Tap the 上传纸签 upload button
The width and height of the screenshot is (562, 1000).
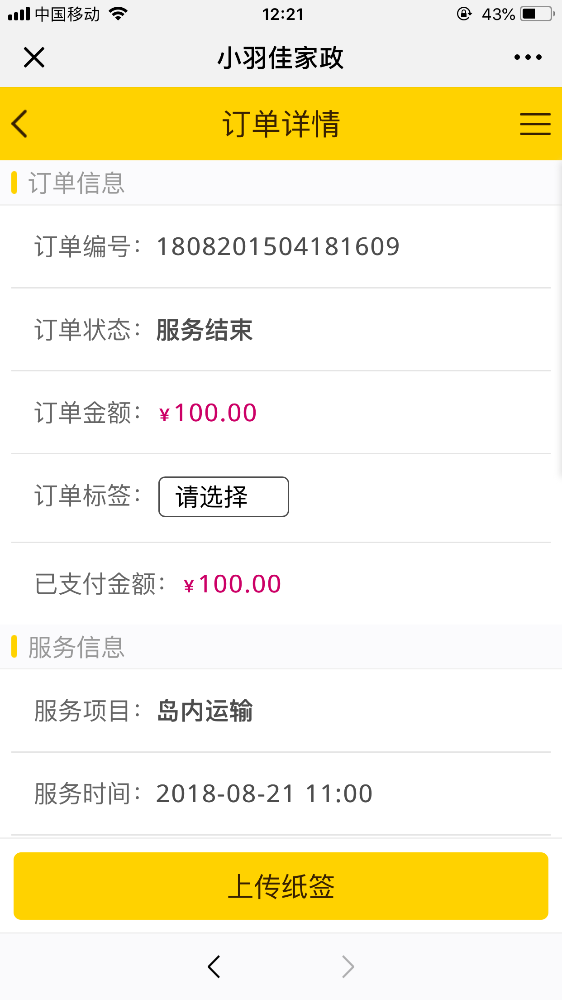pyautogui.click(x=281, y=886)
